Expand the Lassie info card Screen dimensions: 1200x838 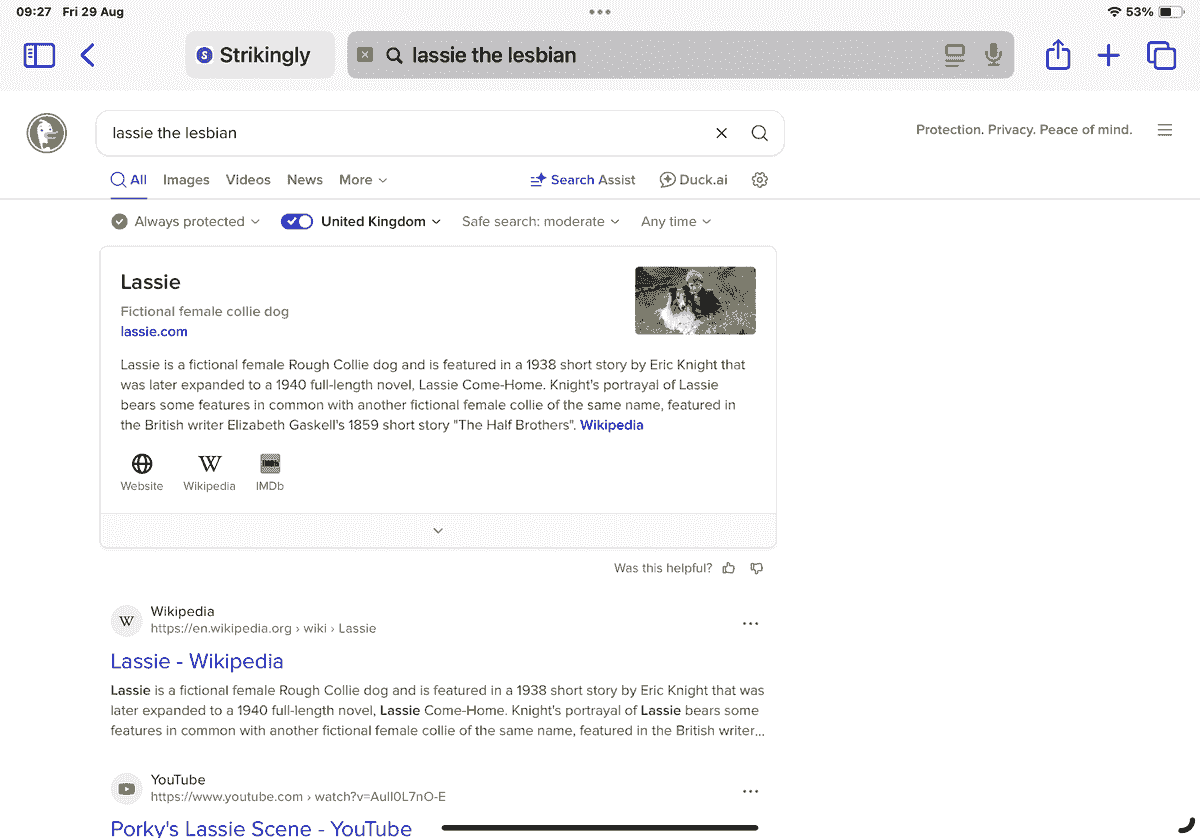438,531
